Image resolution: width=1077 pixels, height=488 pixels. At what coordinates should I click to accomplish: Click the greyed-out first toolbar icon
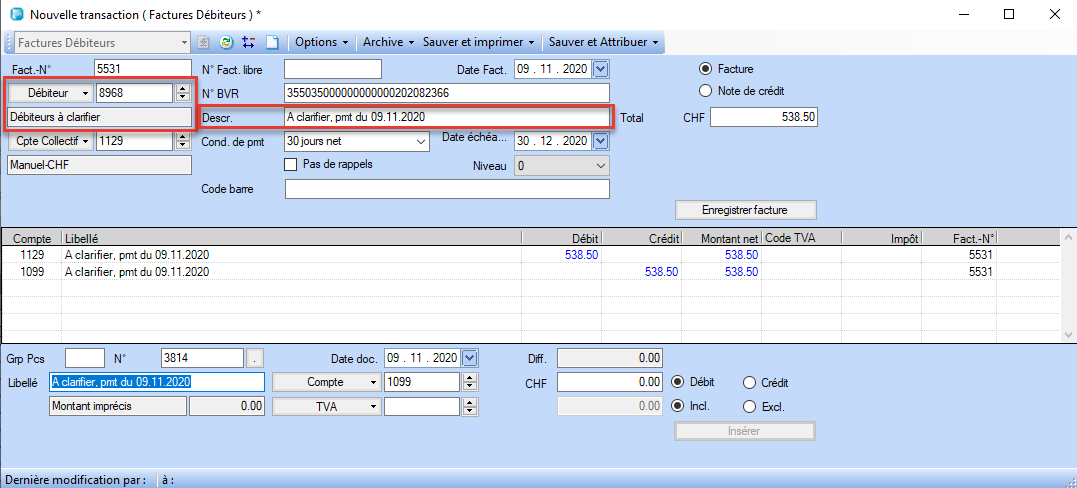pos(204,43)
